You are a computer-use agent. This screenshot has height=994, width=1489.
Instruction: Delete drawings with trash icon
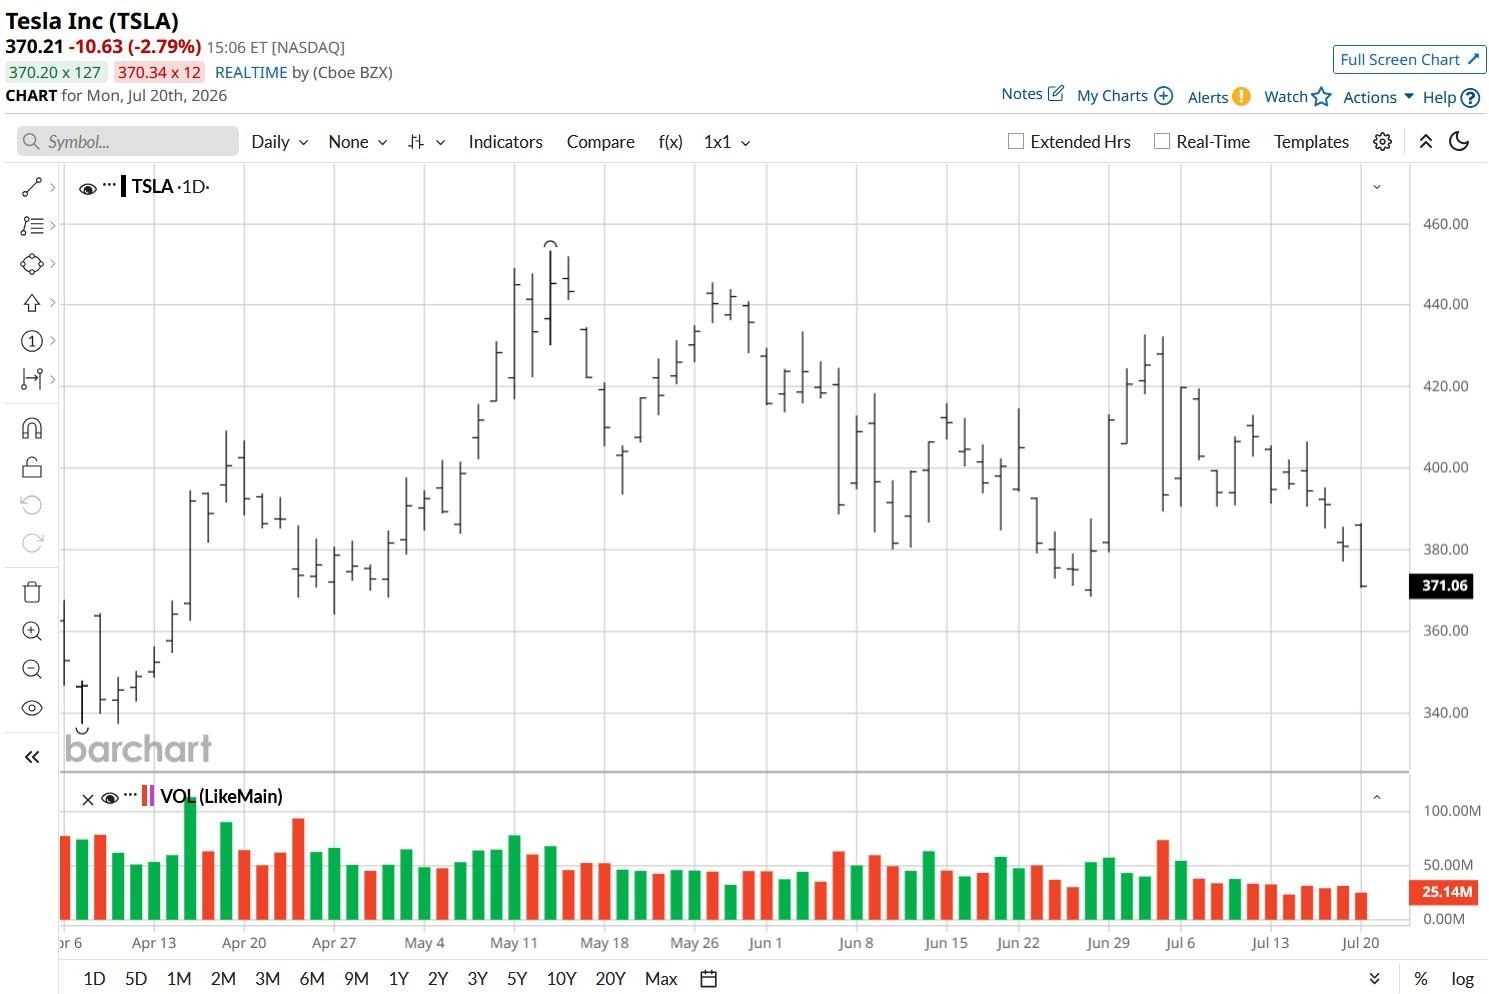pyautogui.click(x=32, y=592)
